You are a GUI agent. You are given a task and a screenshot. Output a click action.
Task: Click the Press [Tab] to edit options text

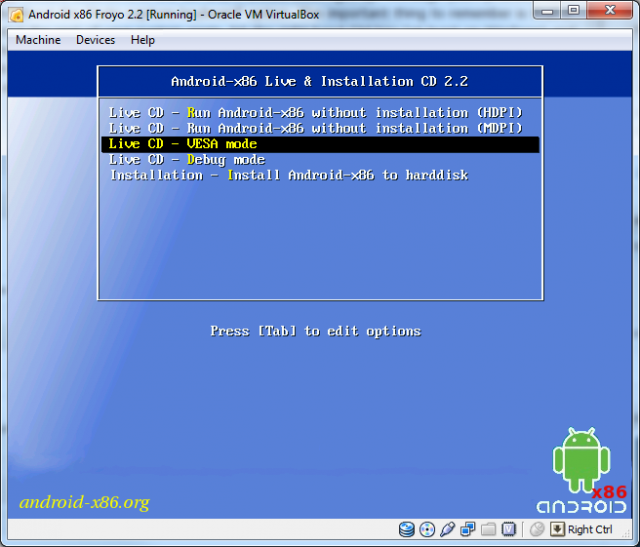[316, 331]
